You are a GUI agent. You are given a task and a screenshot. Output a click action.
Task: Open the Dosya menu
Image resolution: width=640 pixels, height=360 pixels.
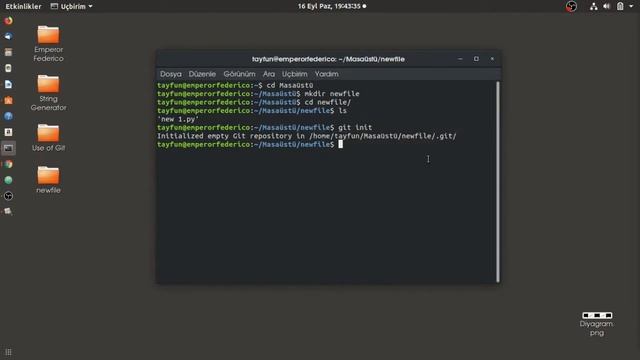(171, 74)
